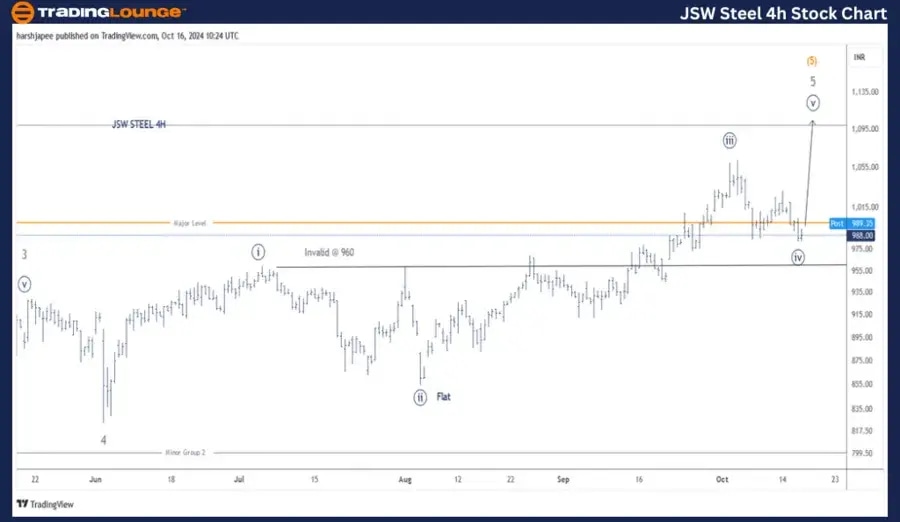Click the Sep label on time axis
The width and height of the screenshot is (900, 522).
tap(563, 480)
